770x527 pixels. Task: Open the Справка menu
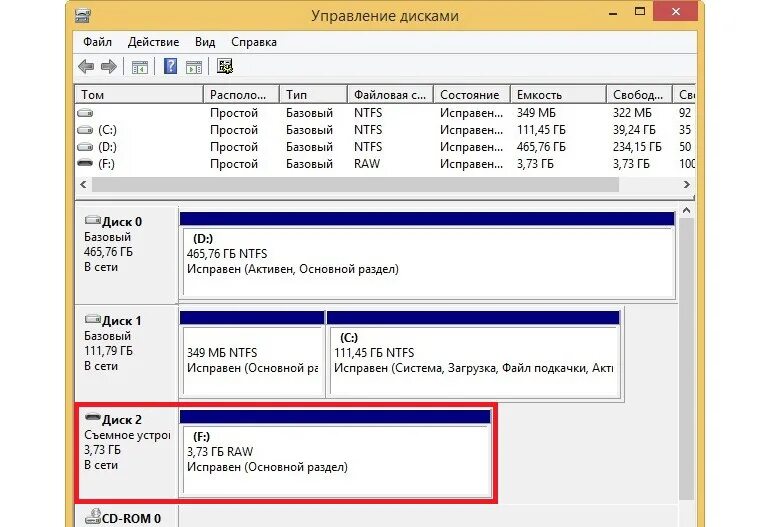(254, 42)
